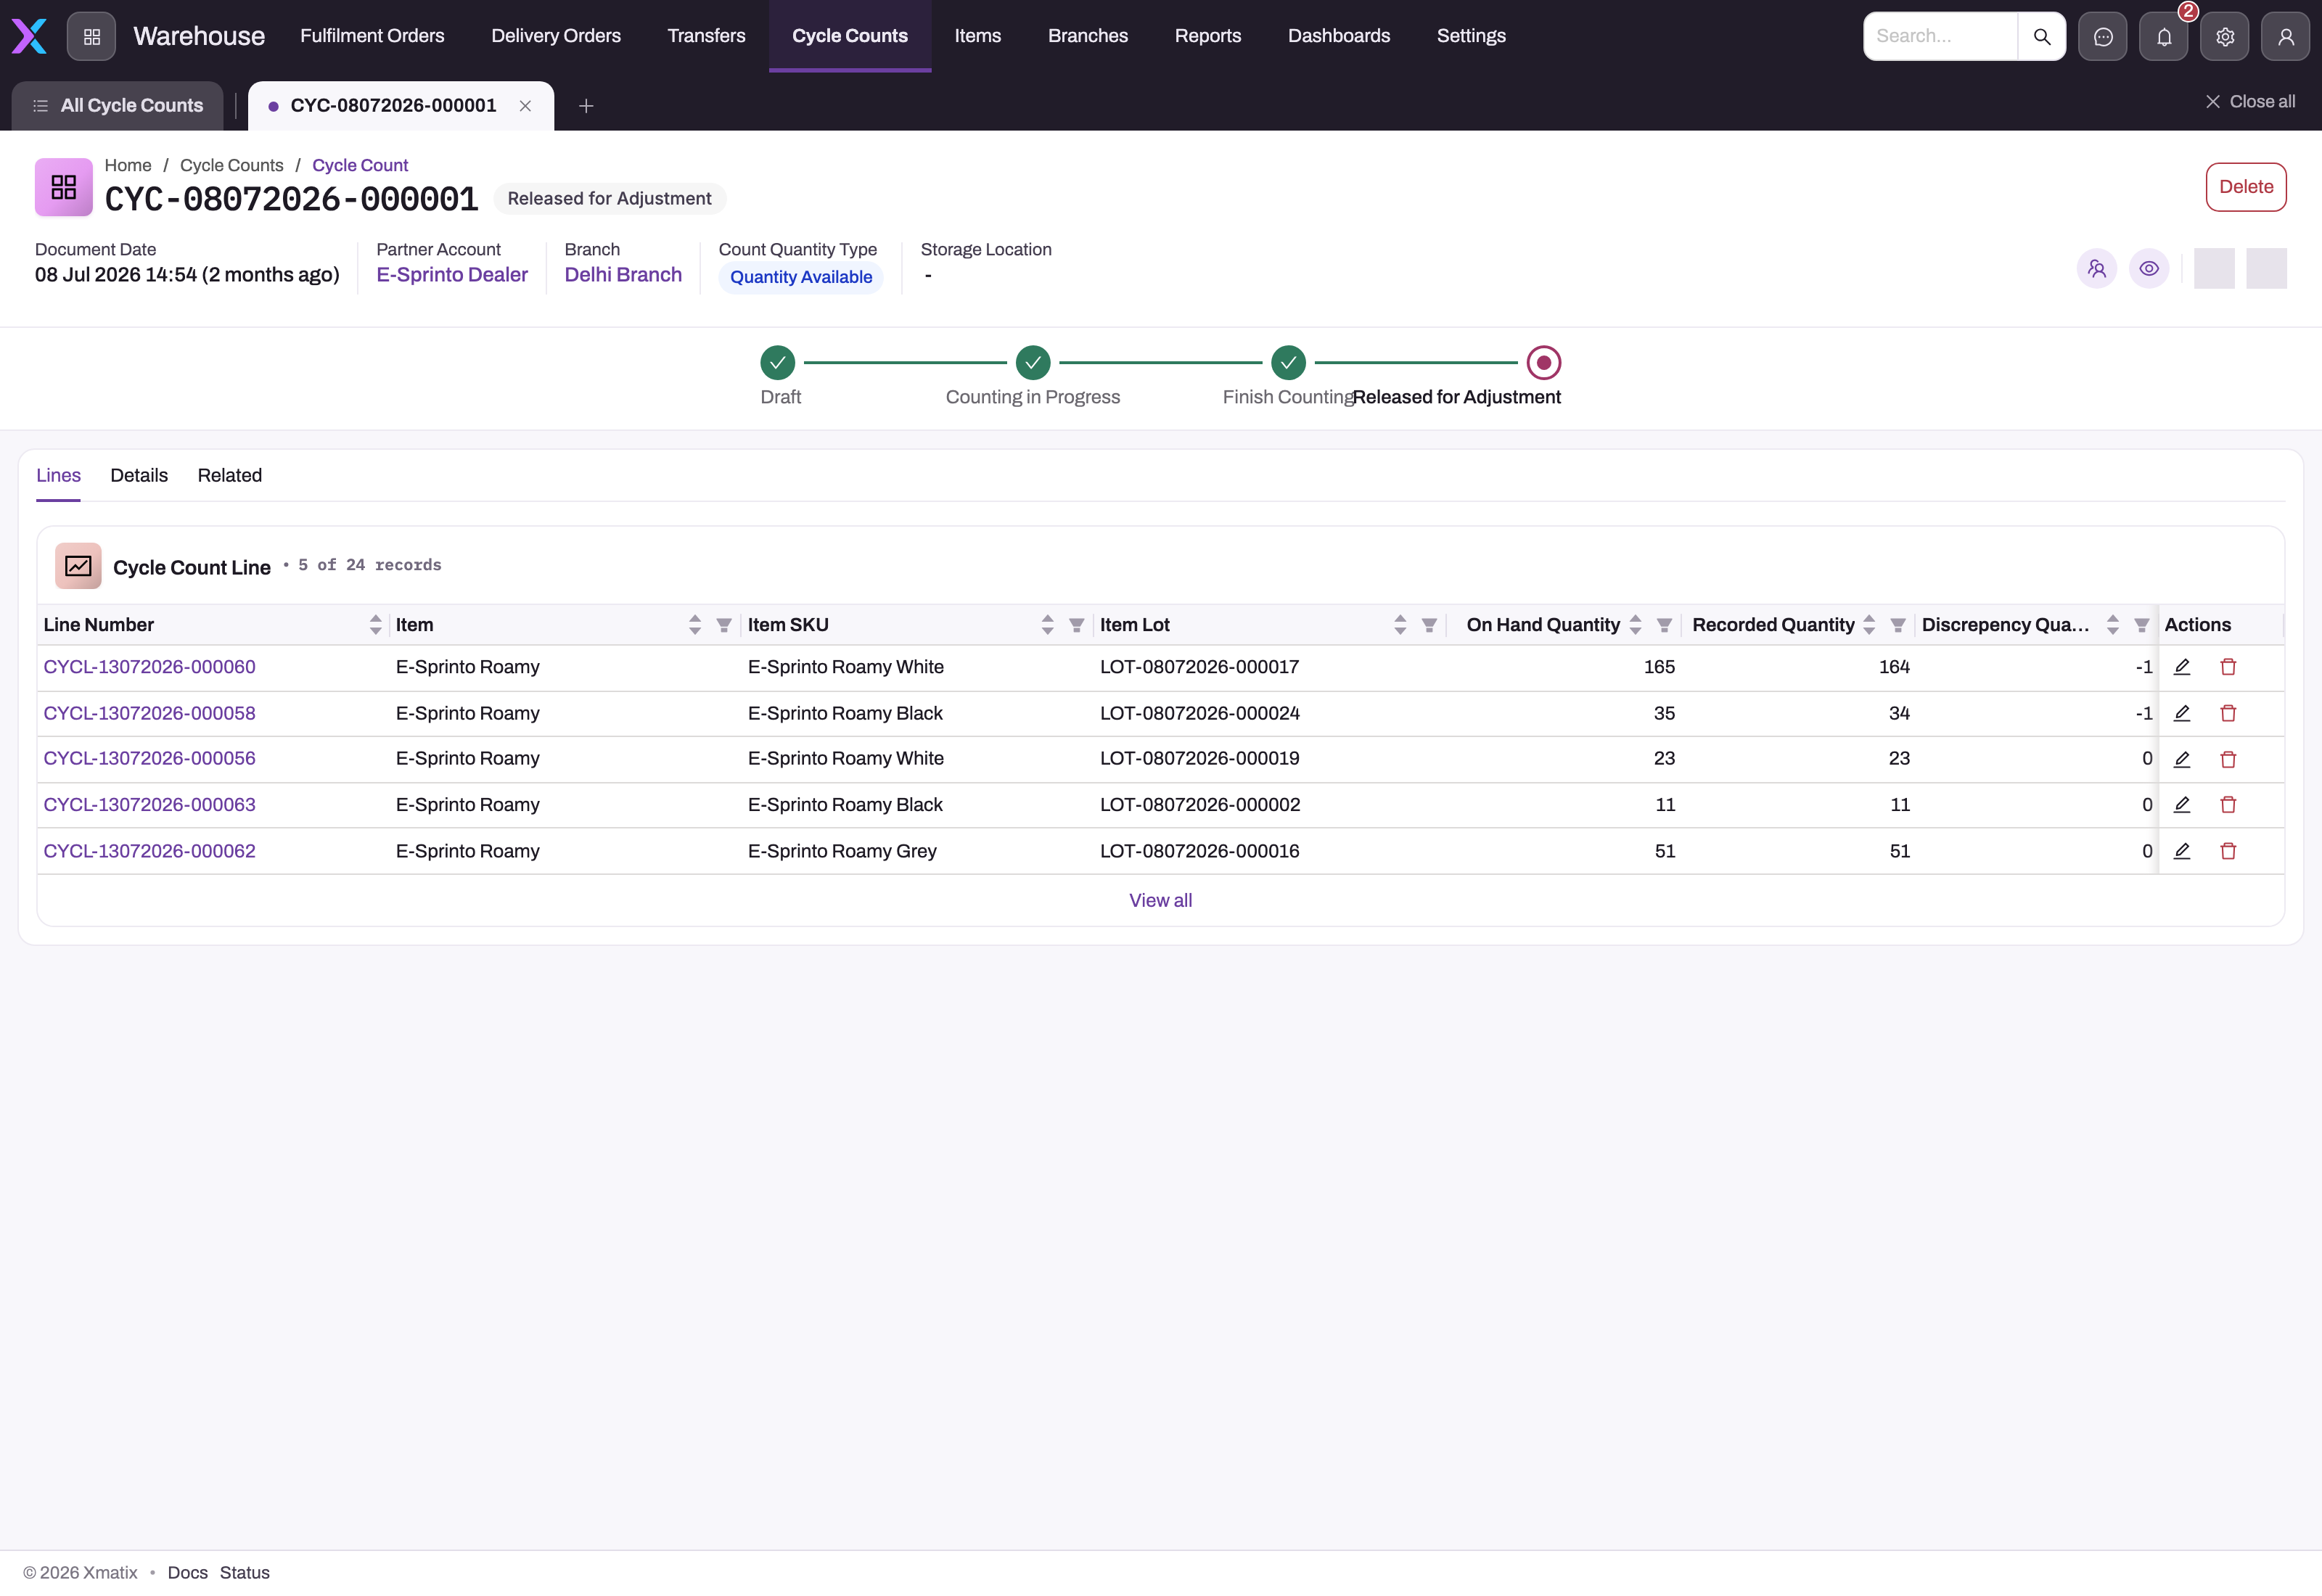Viewport: 2322px width, 1596px height.
Task: Open line CYCL-13072026-000060 link
Action: coord(149,667)
